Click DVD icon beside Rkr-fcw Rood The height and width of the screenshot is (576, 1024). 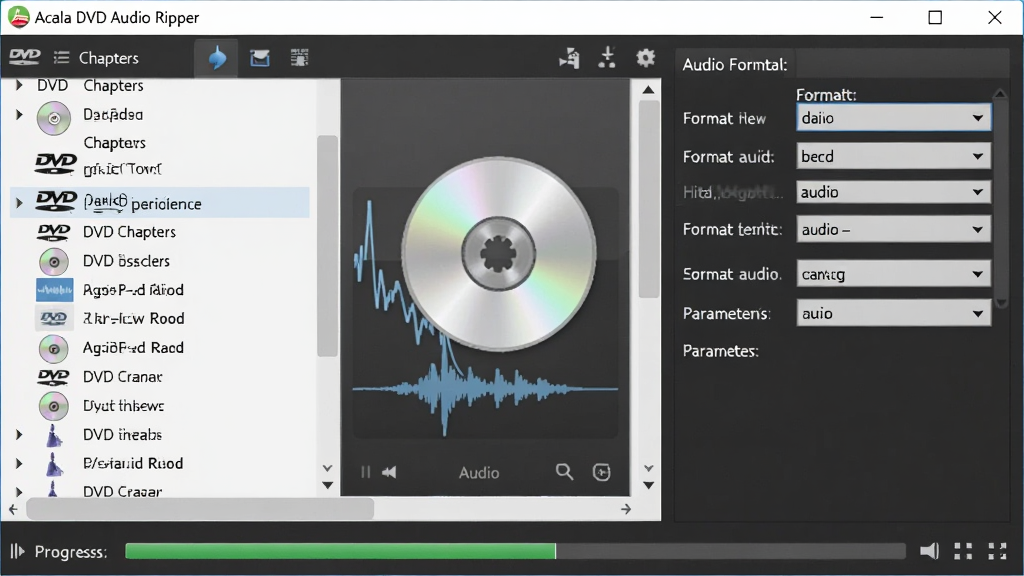pos(54,319)
